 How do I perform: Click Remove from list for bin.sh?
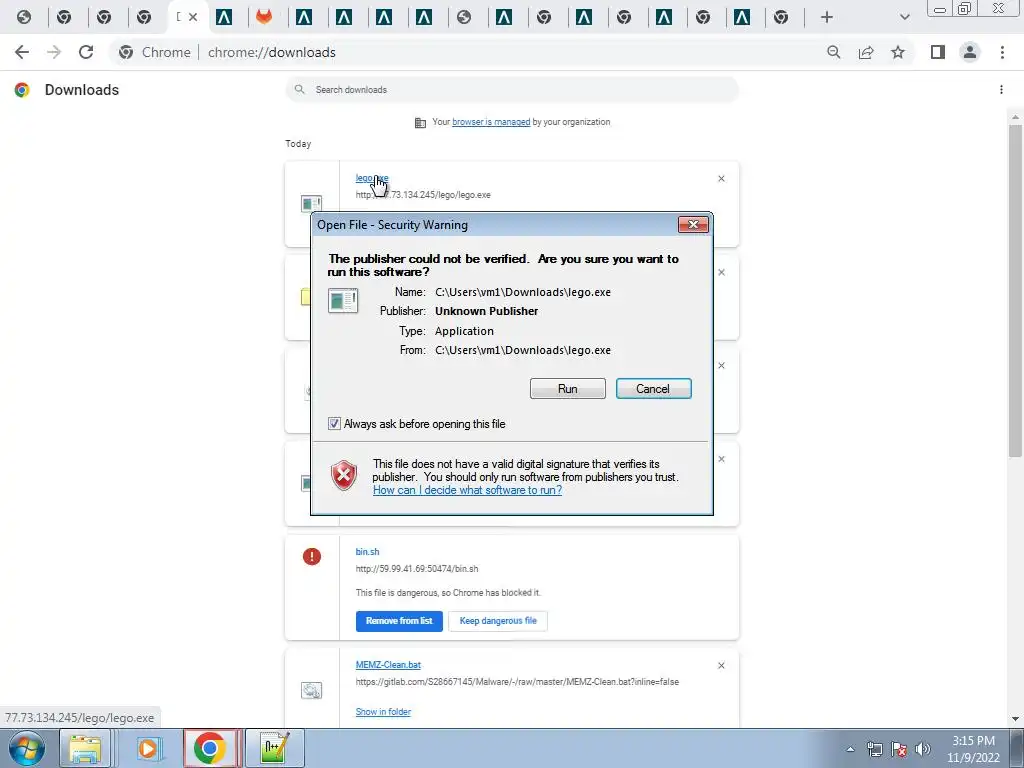point(399,621)
